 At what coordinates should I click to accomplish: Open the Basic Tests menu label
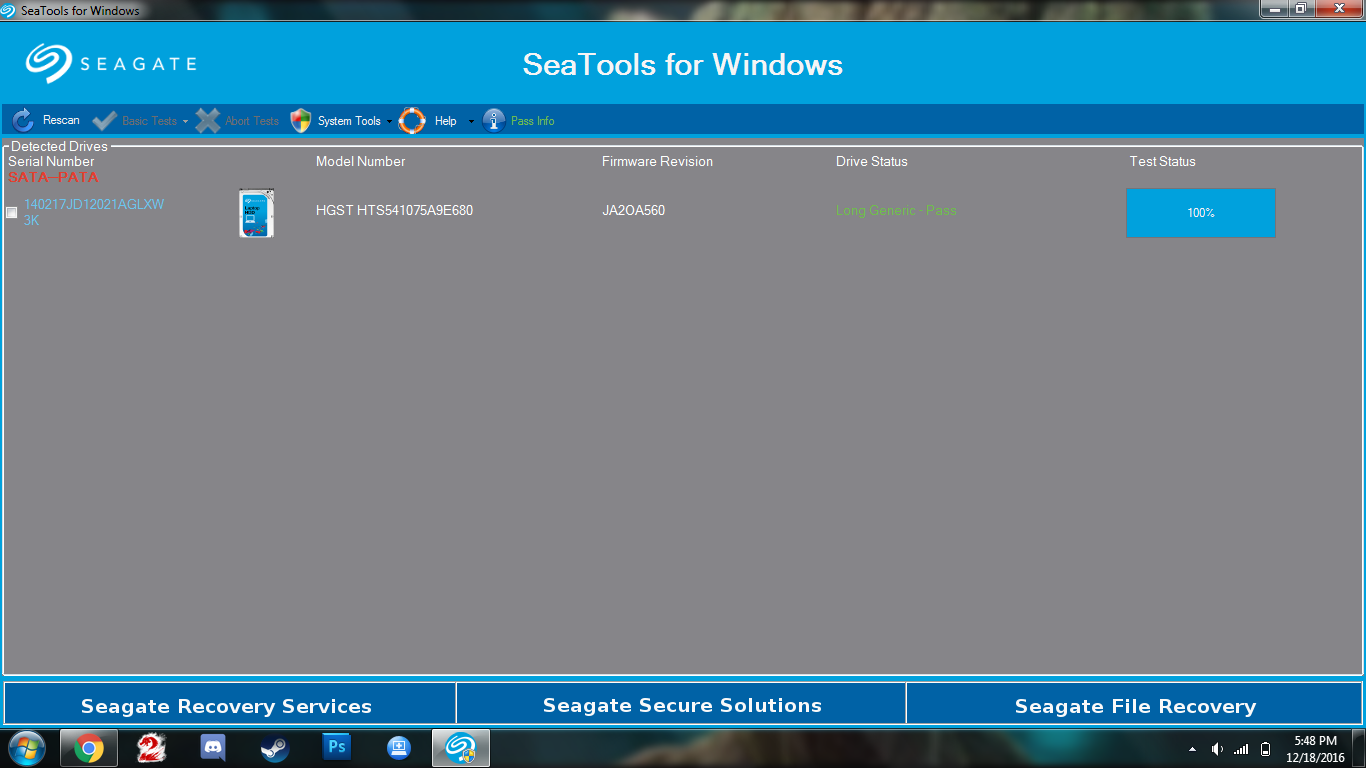tap(149, 121)
